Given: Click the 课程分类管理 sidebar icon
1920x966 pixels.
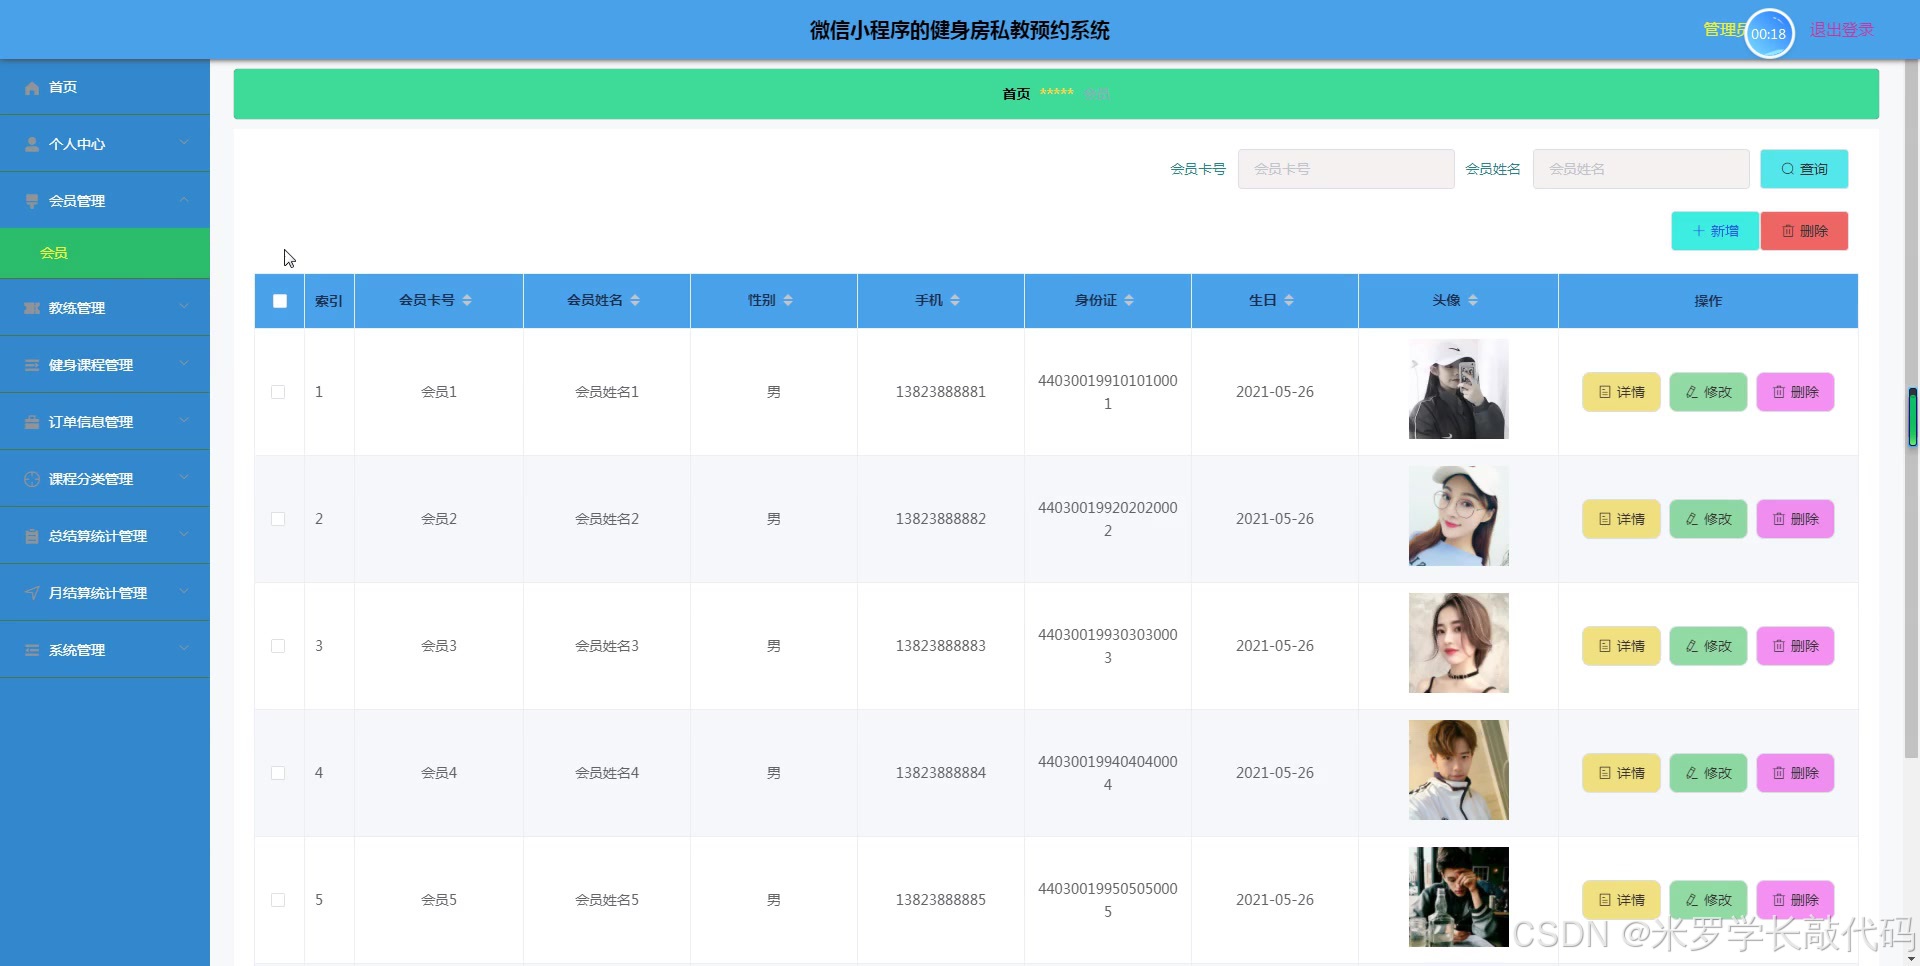Looking at the screenshot, I should point(32,480).
